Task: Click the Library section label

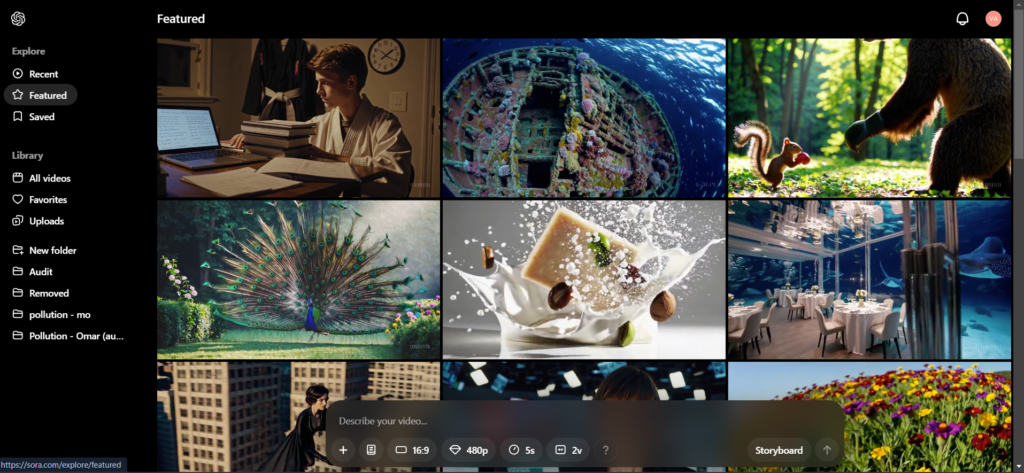Action: coord(27,155)
